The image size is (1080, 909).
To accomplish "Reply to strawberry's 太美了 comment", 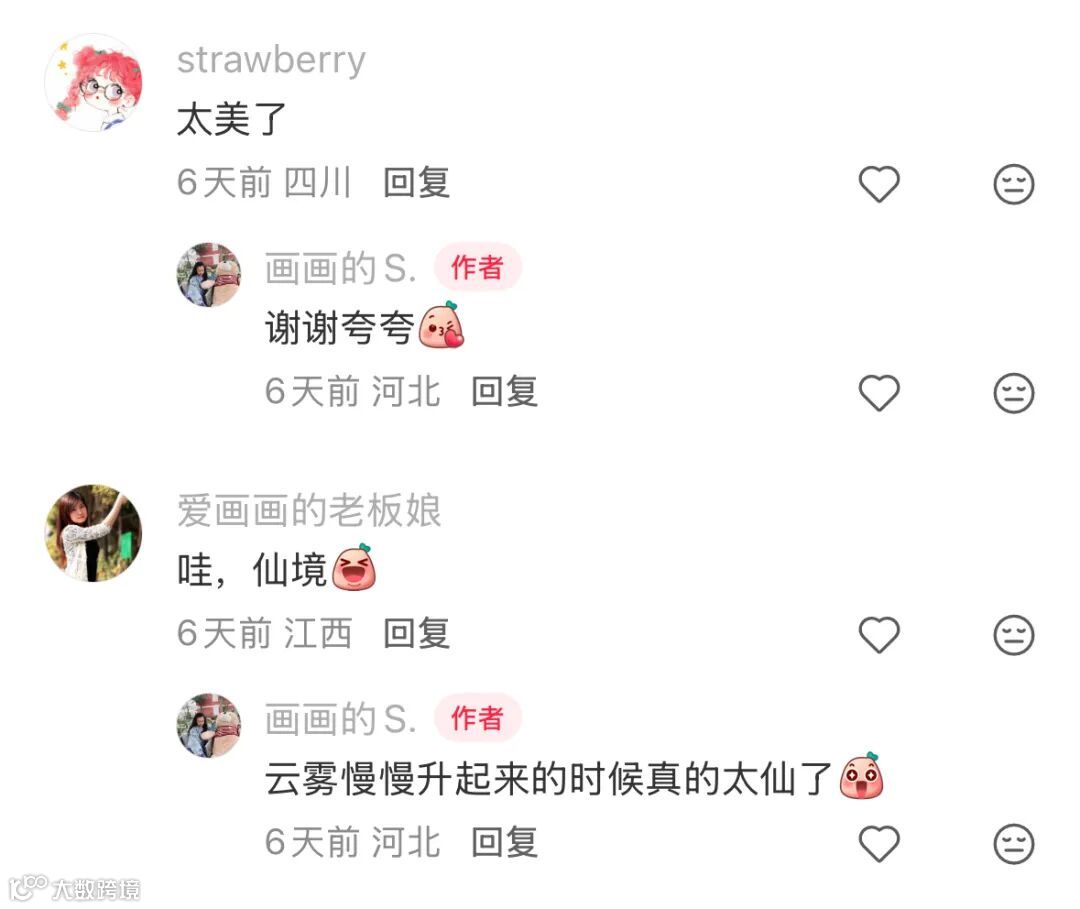I will click(417, 183).
